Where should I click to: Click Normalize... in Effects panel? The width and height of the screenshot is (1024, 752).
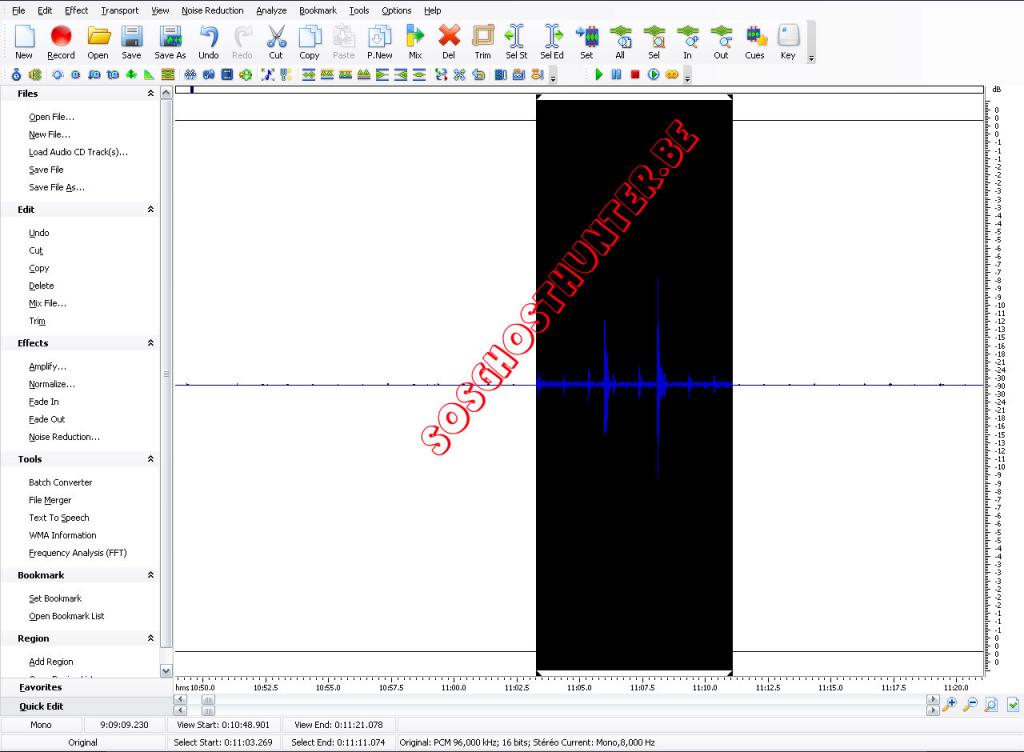[x=52, y=384]
